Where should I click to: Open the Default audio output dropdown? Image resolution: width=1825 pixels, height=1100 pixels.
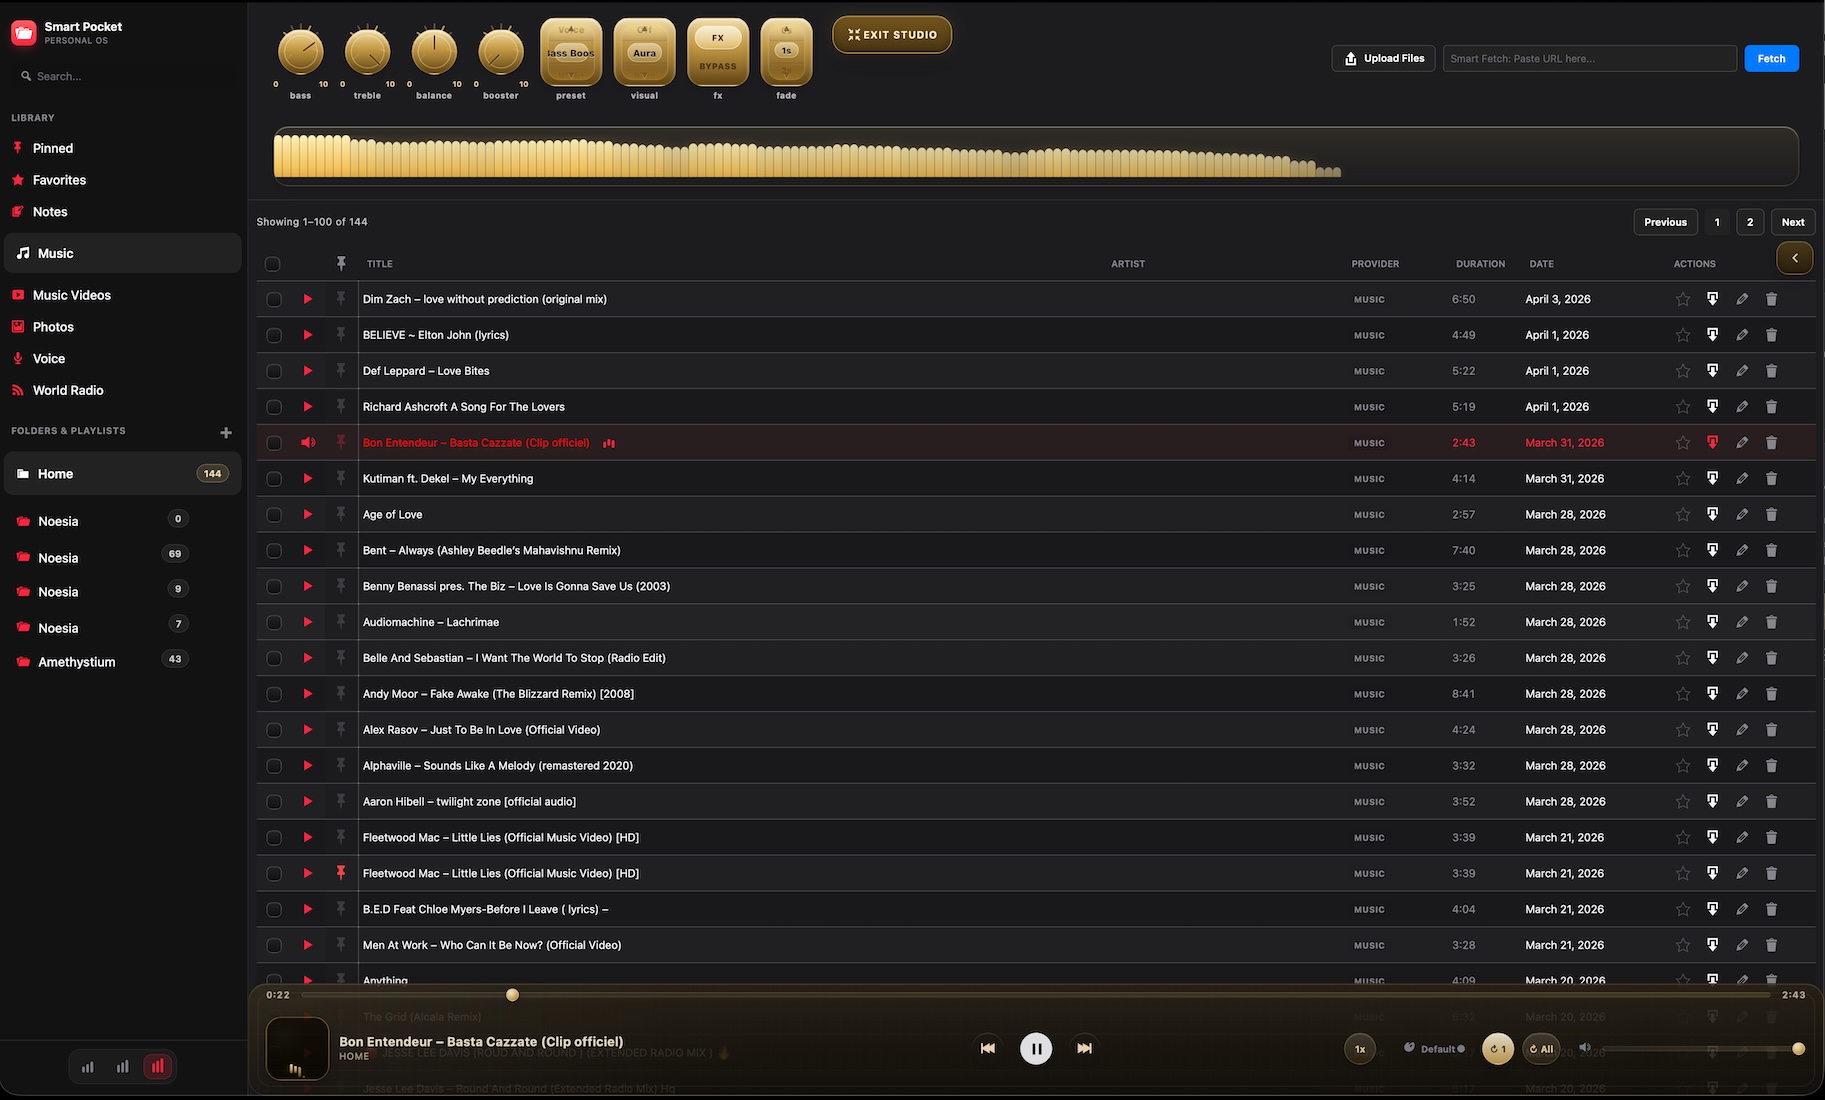click(x=1434, y=1049)
